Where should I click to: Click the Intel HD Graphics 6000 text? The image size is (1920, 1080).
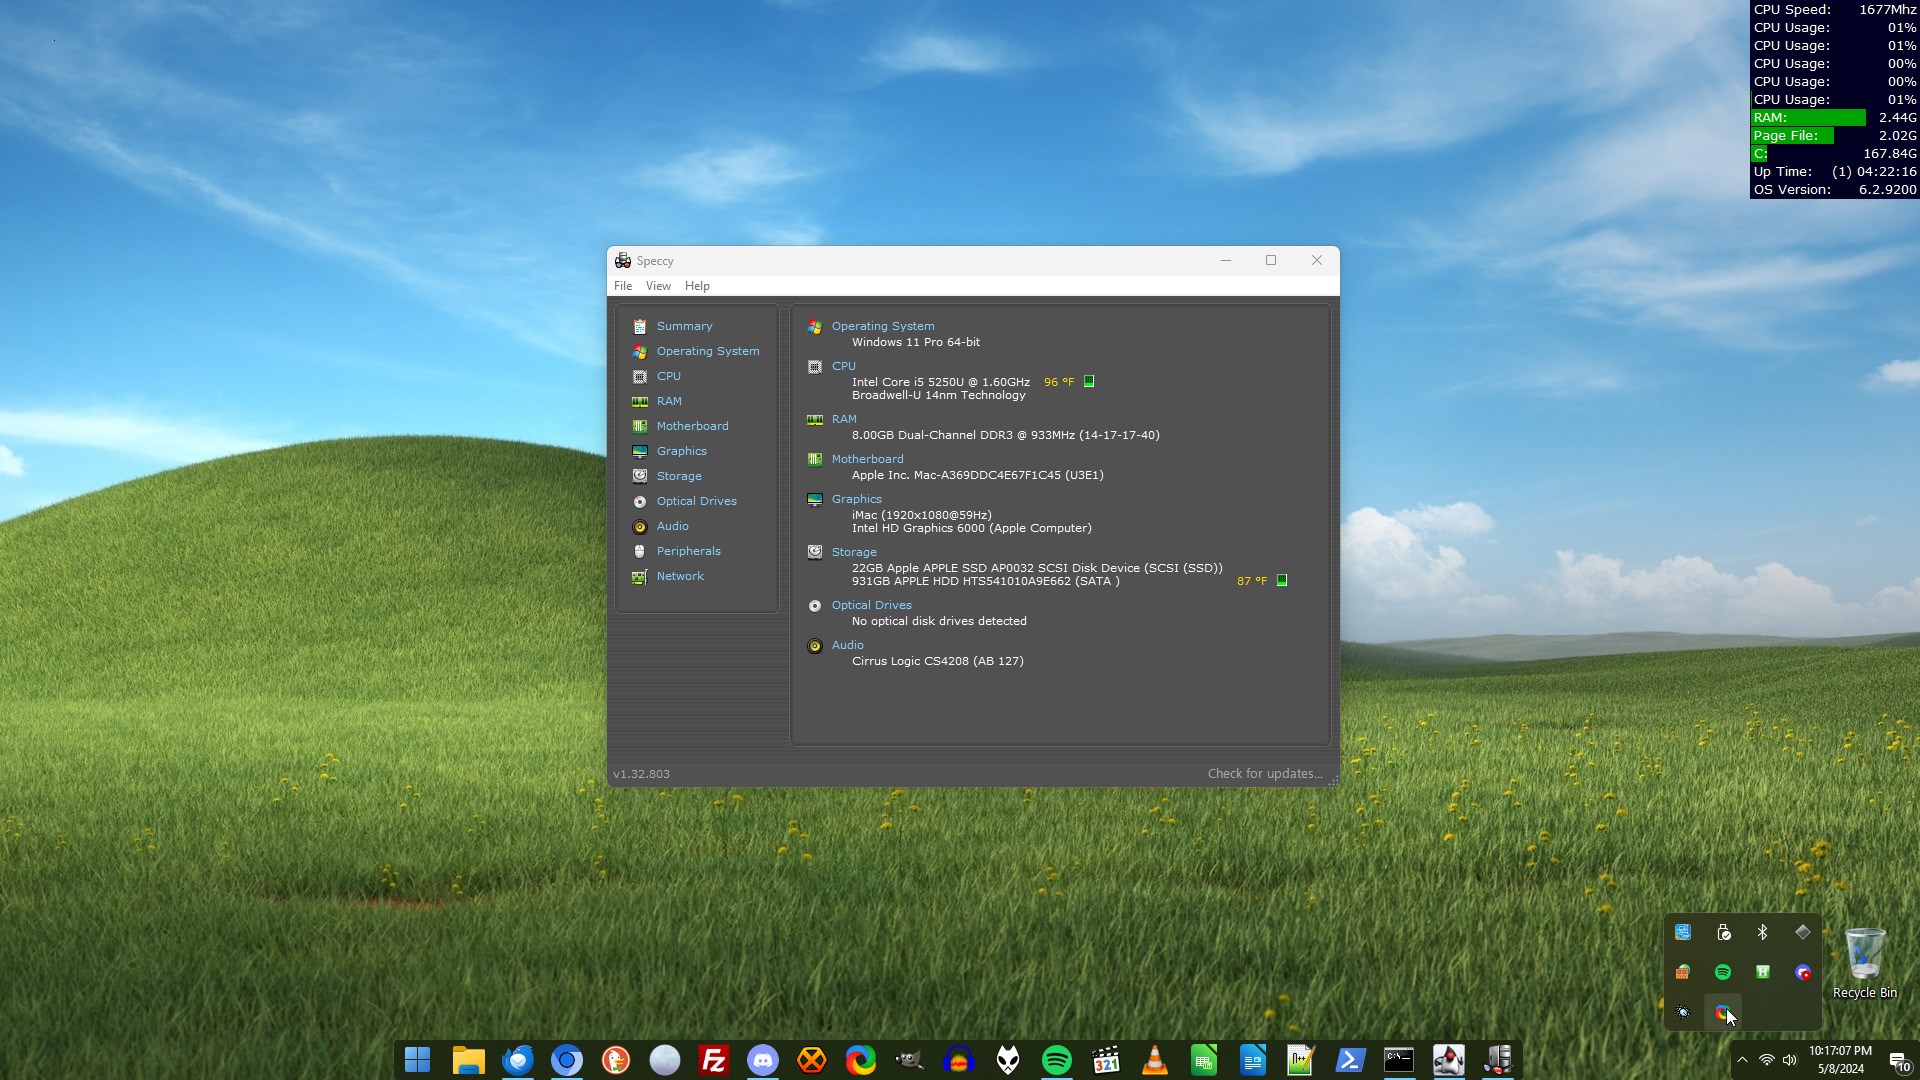tap(971, 528)
